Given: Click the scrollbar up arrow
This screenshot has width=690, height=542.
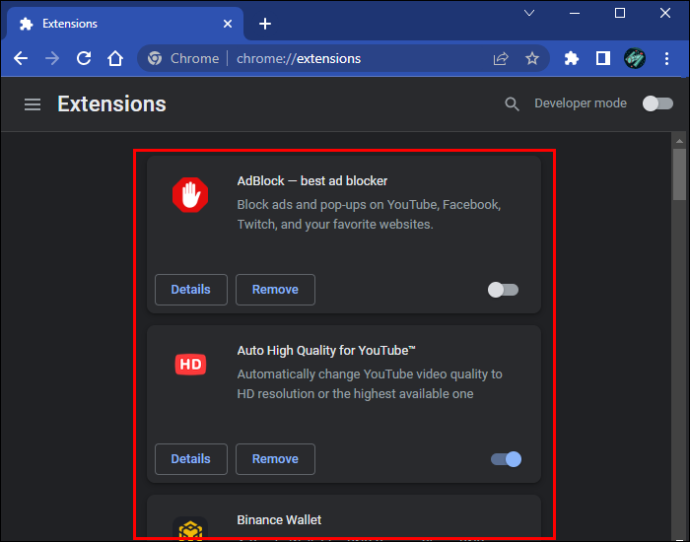Looking at the screenshot, I should pos(679,141).
